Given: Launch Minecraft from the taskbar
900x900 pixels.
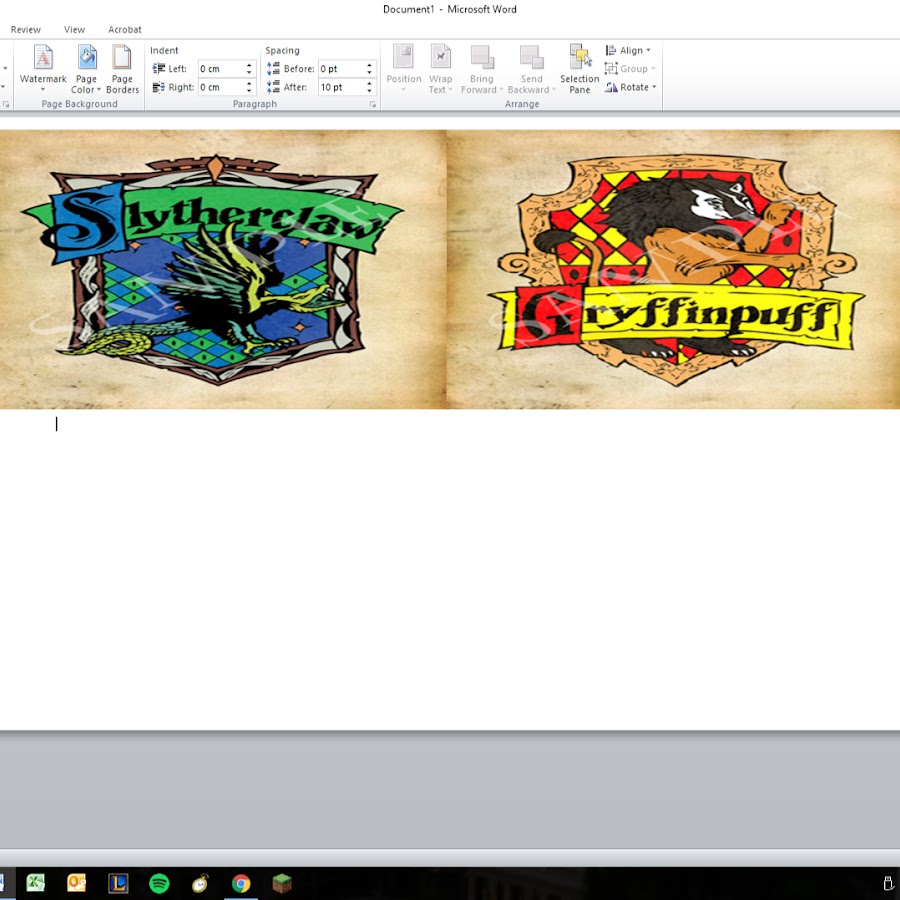Looking at the screenshot, I should click(x=282, y=883).
